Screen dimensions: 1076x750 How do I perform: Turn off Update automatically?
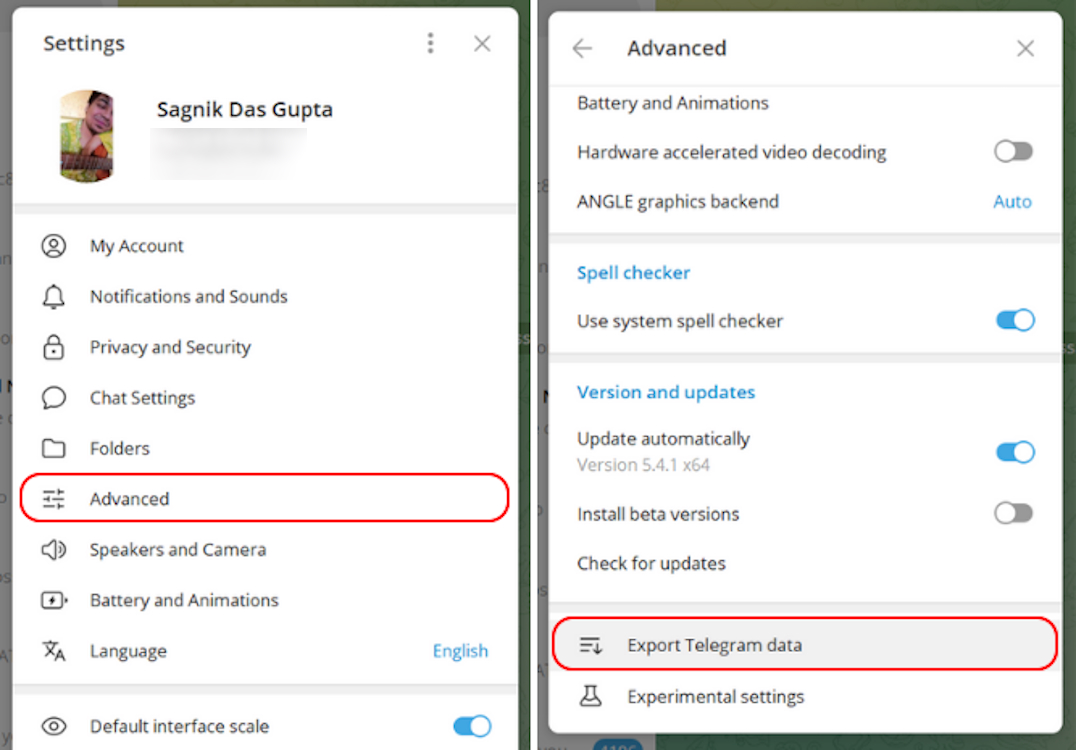coord(1015,452)
